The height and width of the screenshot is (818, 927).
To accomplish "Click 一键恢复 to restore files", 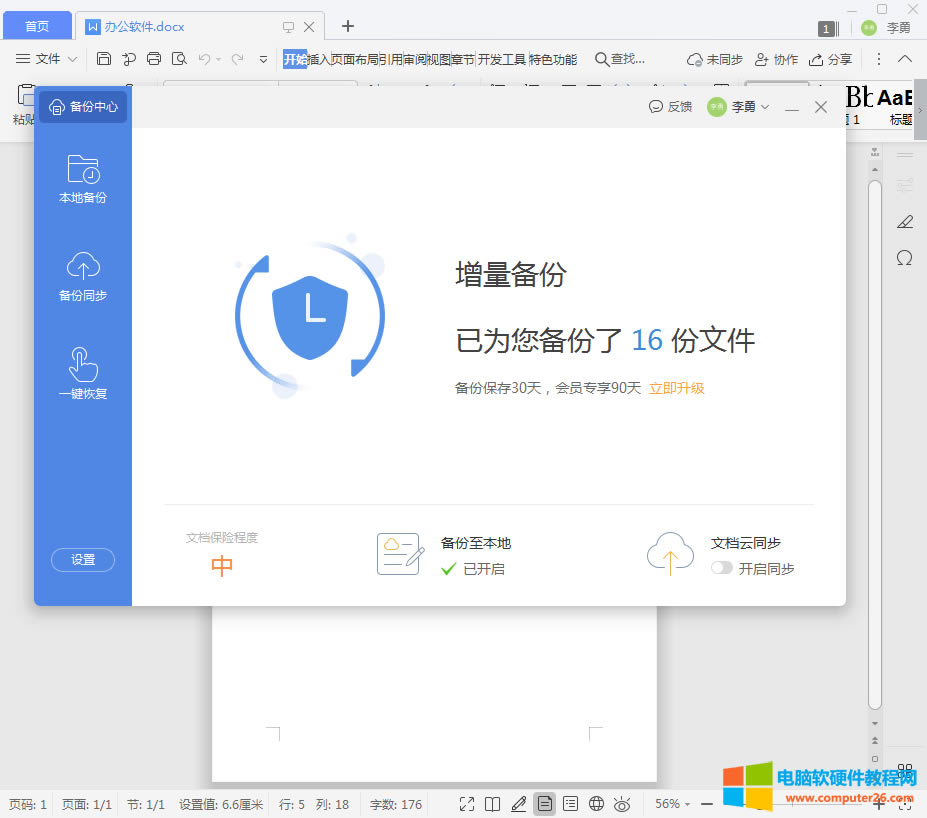I will pos(83,375).
